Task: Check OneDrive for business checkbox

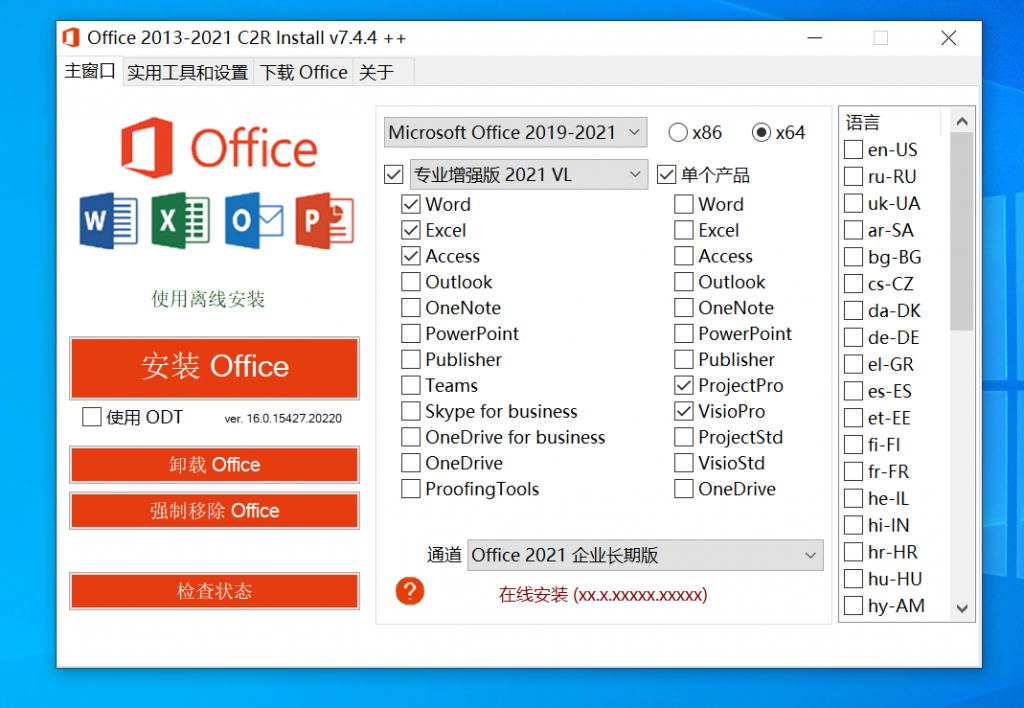Action: (x=411, y=437)
